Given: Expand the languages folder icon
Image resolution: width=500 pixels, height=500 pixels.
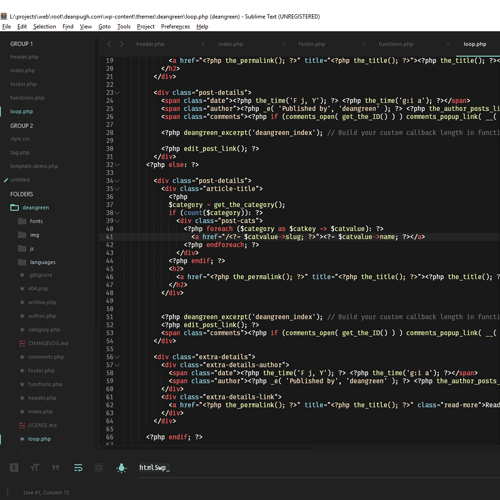Looking at the screenshot, I should point(22,262).
